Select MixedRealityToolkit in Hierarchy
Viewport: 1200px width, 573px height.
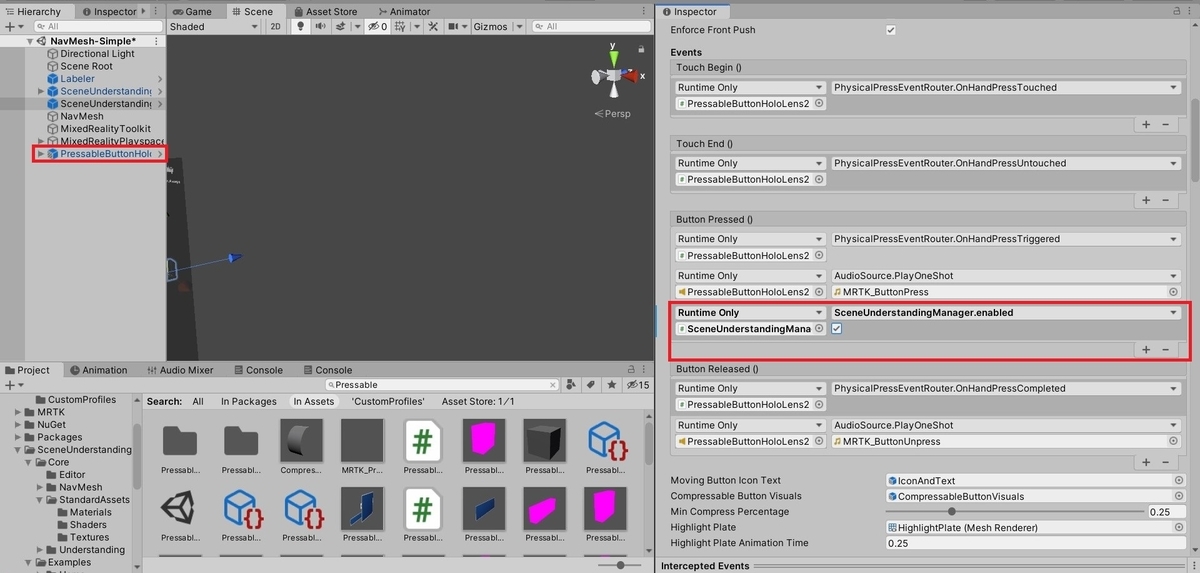tap(105, 129)
